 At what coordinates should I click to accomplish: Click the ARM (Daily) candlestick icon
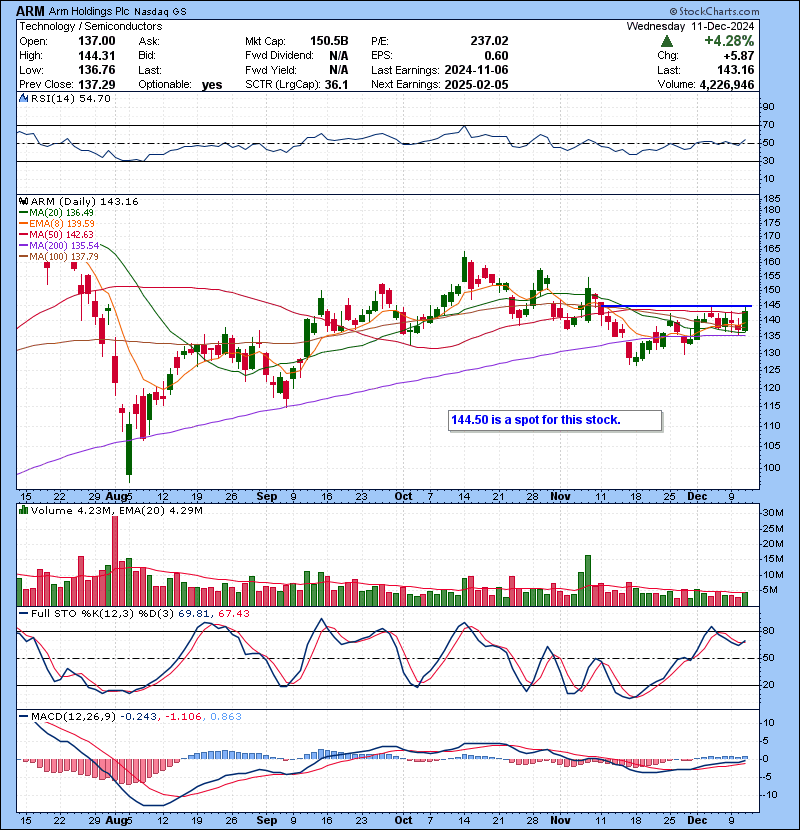click(x=23, y=201)
